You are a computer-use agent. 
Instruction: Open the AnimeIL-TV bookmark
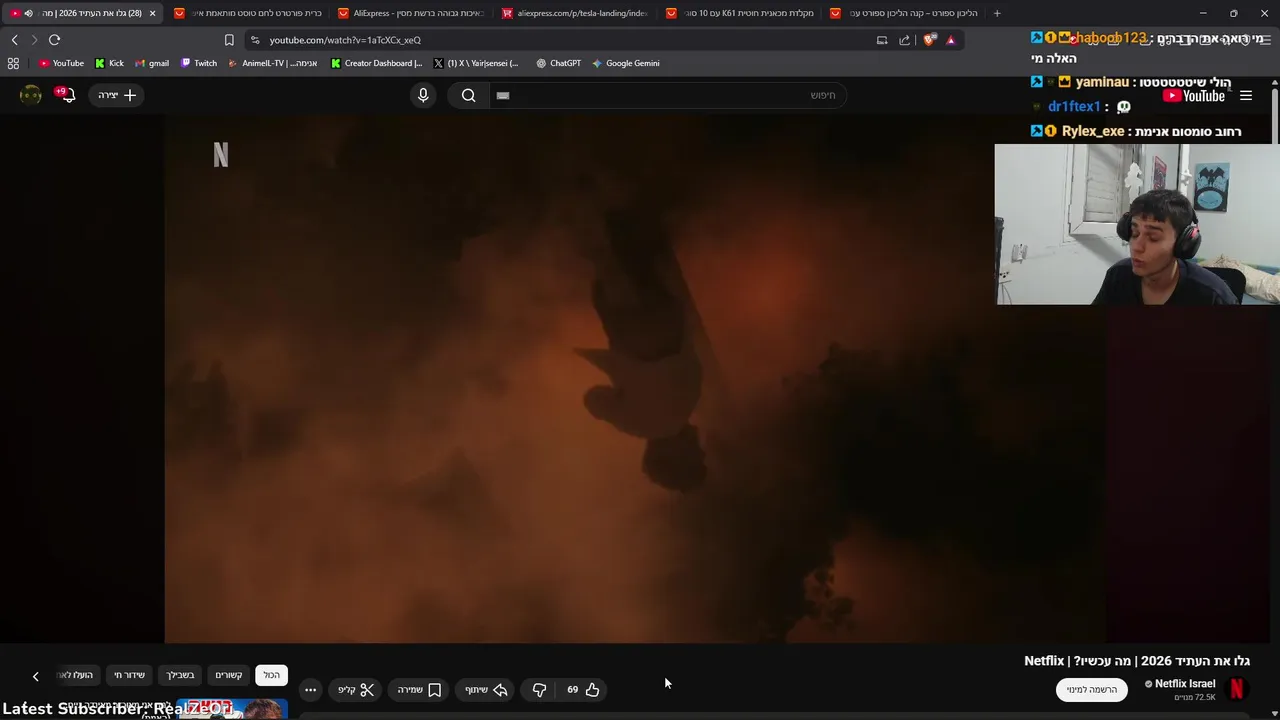(272, 63)
